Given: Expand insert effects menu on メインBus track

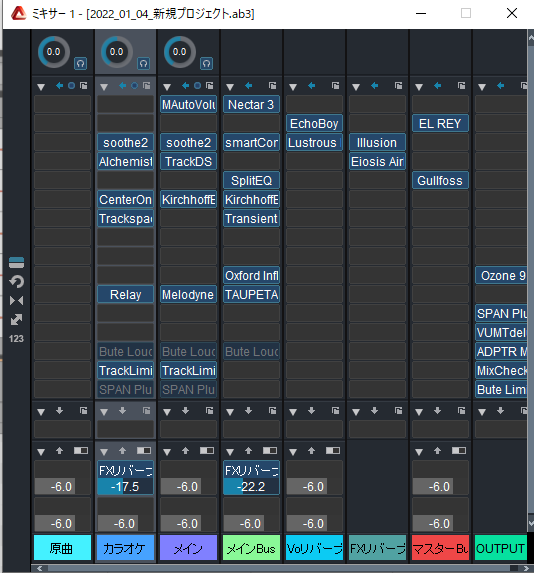Looking at the screenshot, I should tap(230, 87).
